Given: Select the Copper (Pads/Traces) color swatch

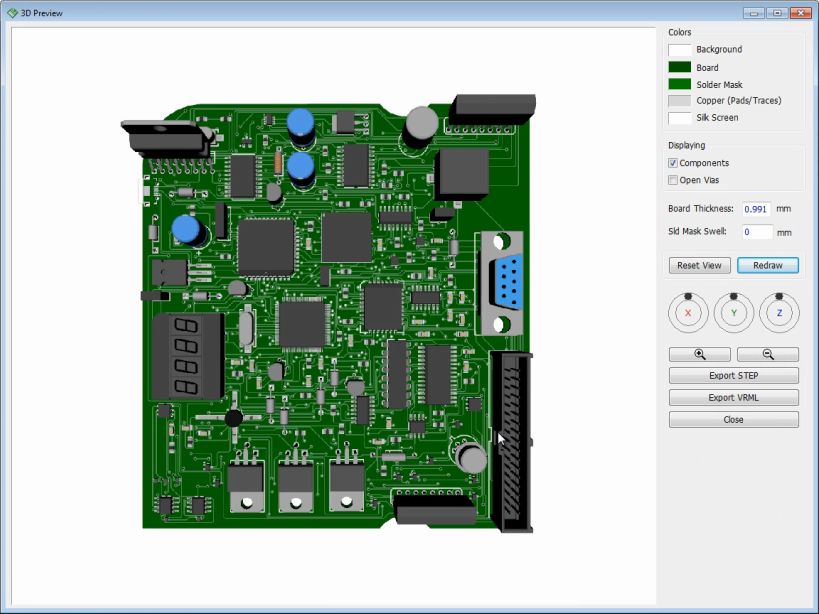Looking at the screenshot, I should (x=680, y=101).
